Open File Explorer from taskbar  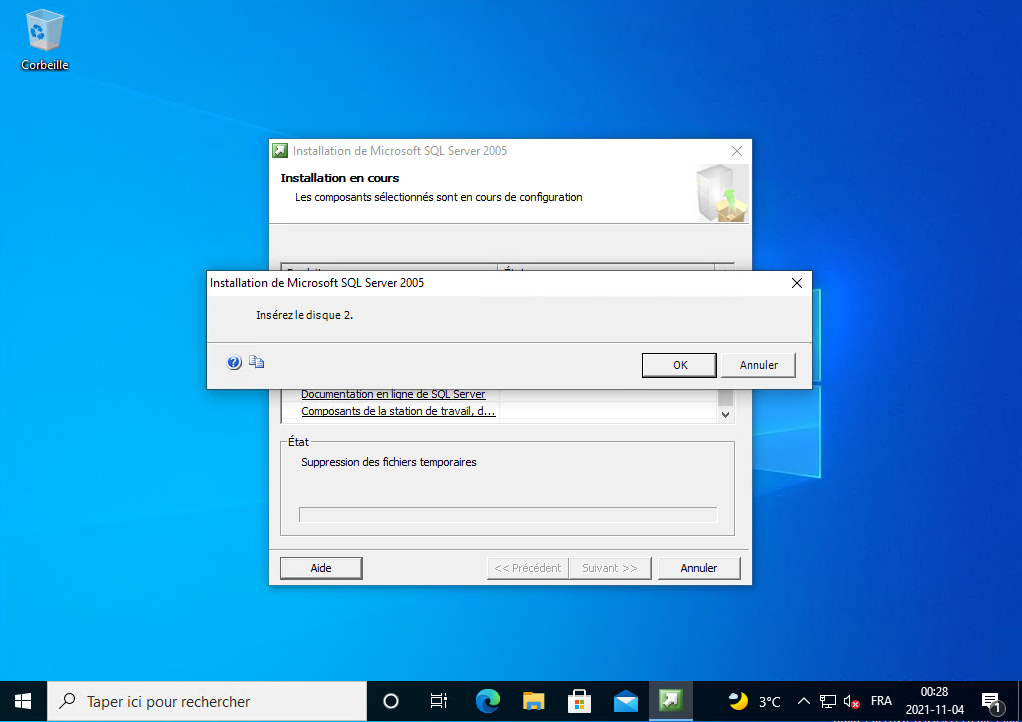click(x=533, y=701)
